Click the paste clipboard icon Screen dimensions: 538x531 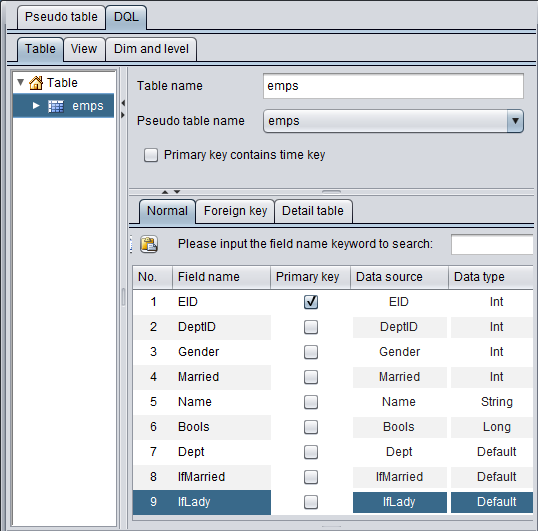149,244
